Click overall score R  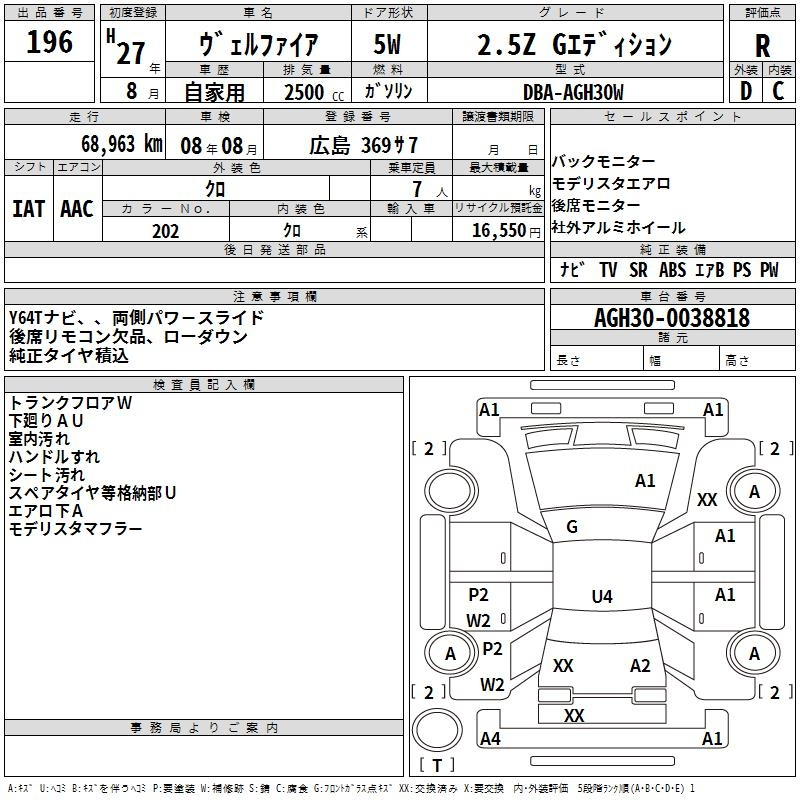pyautogui.click(x=762, y=46)
